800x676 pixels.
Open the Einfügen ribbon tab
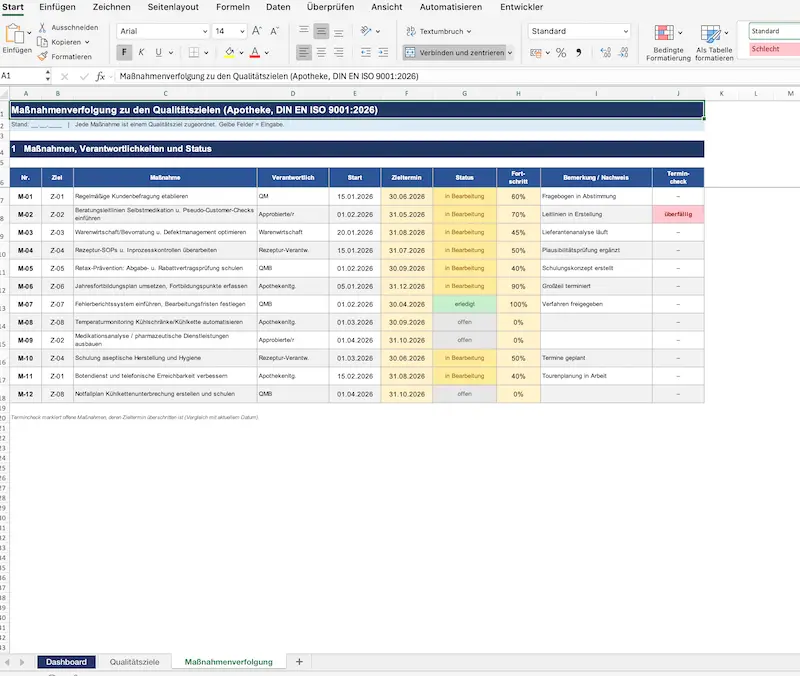click(57, 7)
